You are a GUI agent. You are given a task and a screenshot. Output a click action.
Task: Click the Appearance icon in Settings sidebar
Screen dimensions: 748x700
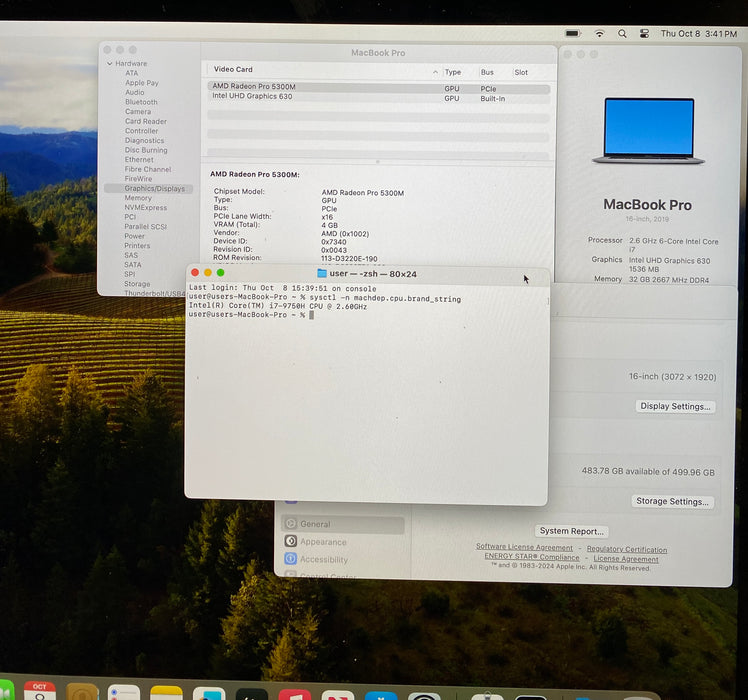pyautogui.click(x=291, y=541)
